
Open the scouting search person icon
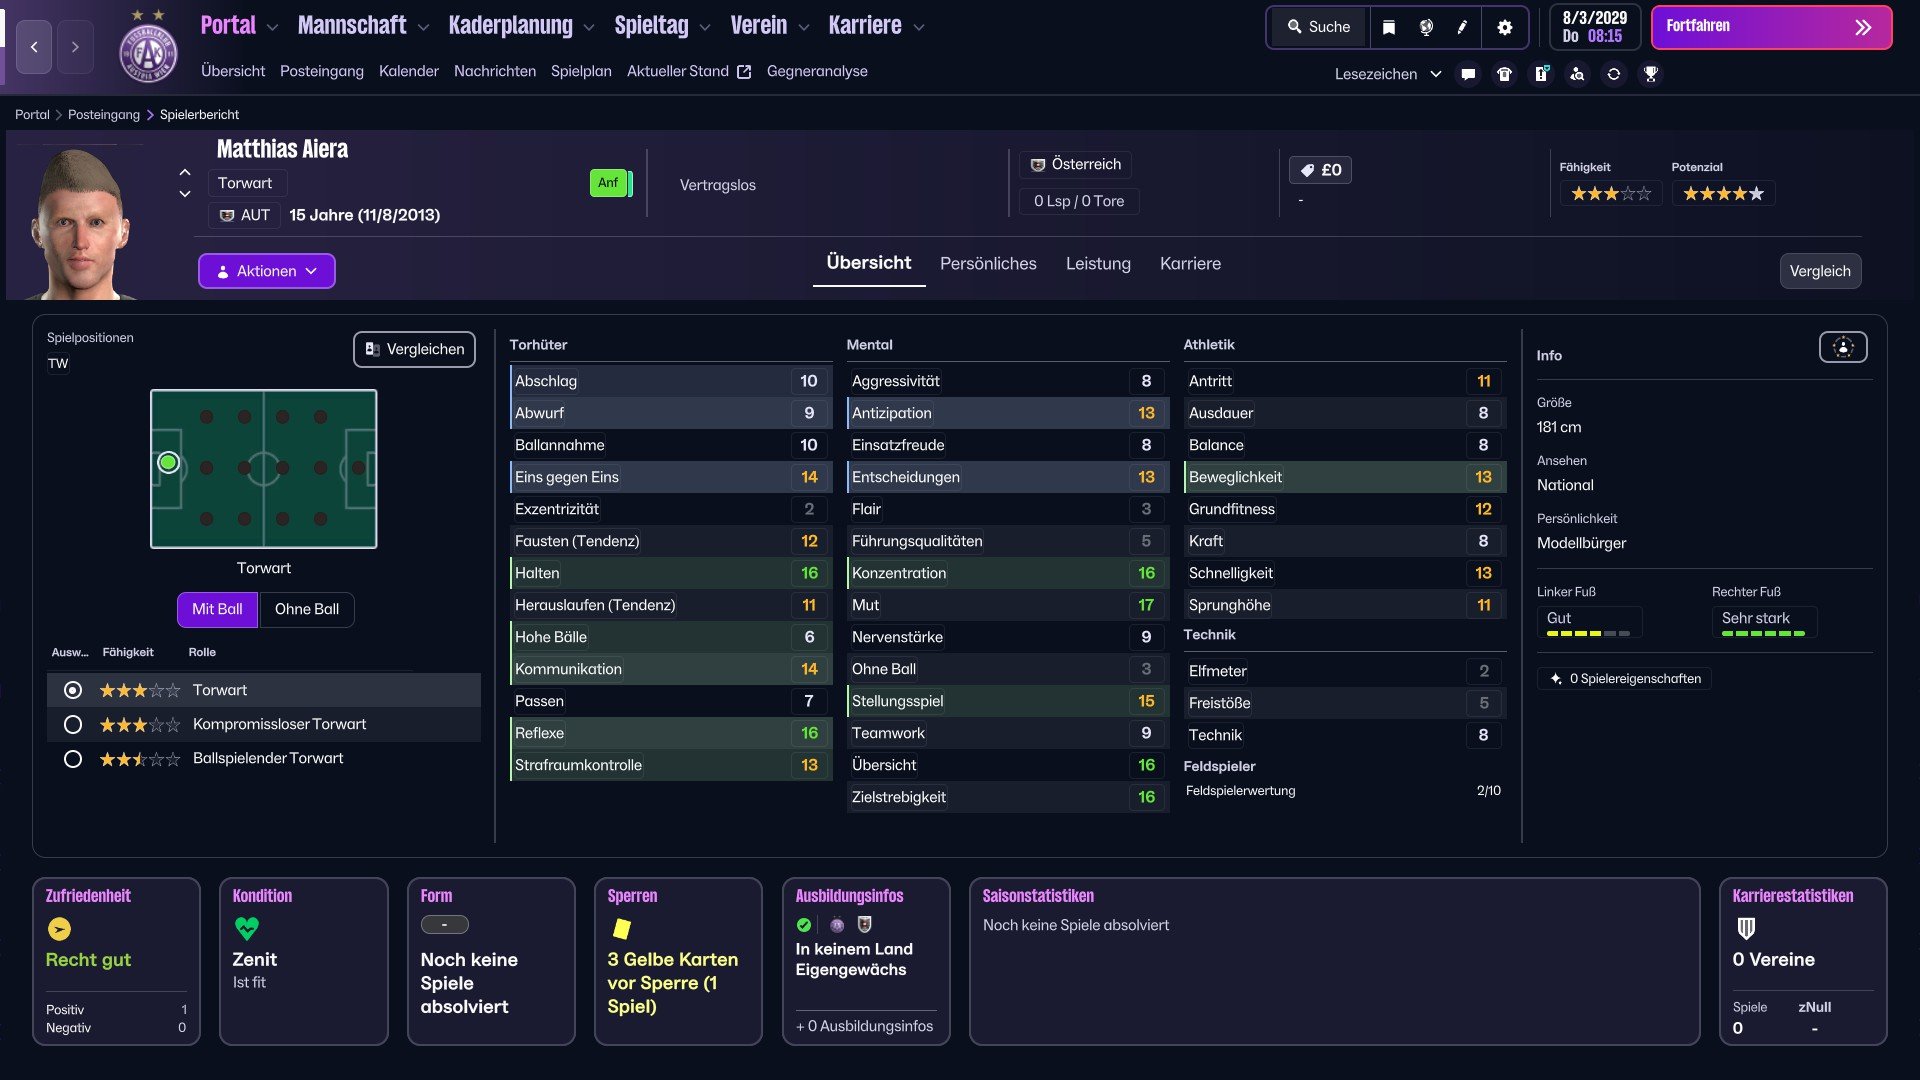click(x=1577, y=74)
